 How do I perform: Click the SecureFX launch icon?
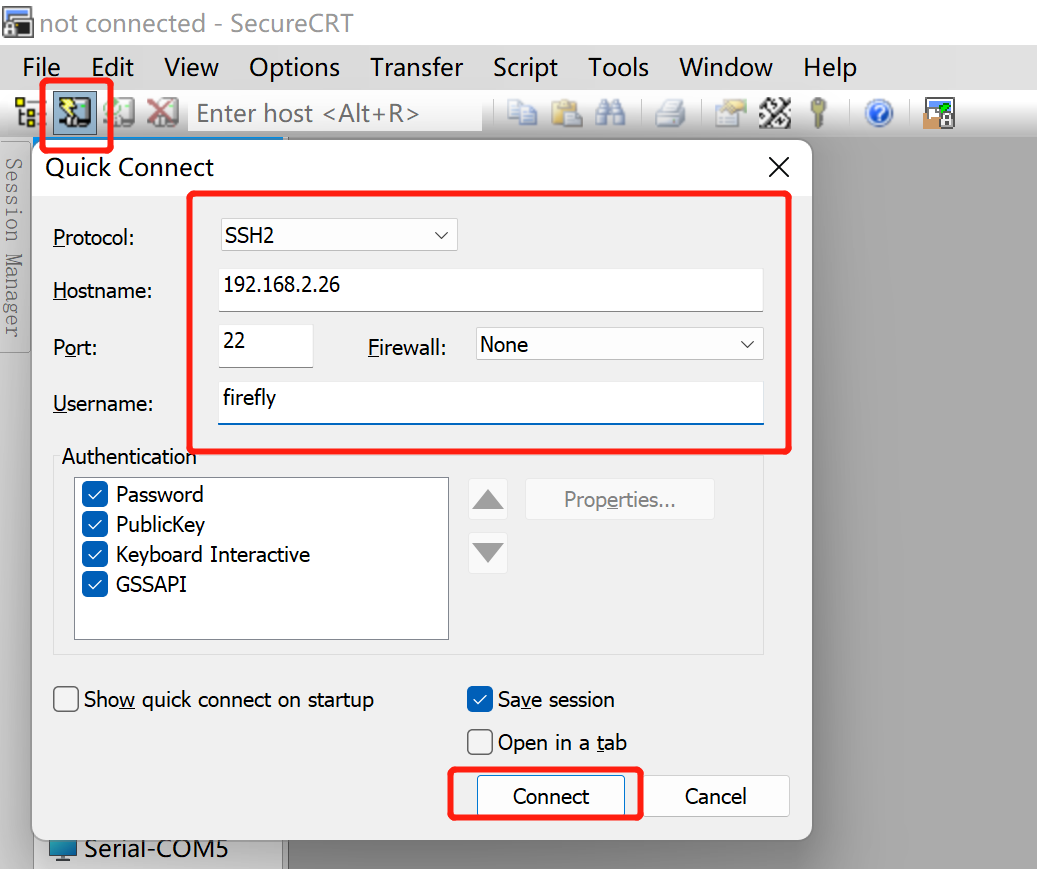(939, 113)
